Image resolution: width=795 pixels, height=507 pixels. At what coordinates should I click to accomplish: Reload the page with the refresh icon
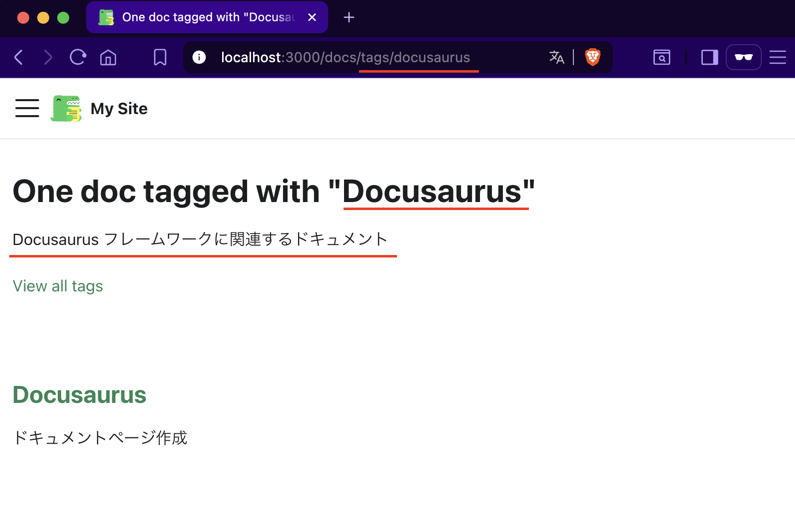78,57
